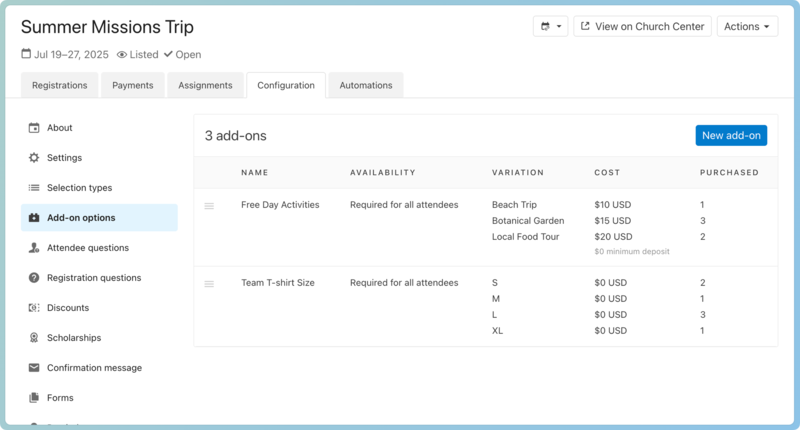Click drag handle for Team T-shirt Size

pyautogui.click(x=209, y=284)
